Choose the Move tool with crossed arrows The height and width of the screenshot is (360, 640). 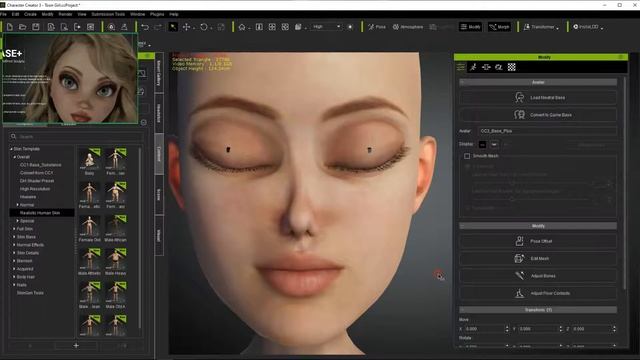click(x=187, y=27)
